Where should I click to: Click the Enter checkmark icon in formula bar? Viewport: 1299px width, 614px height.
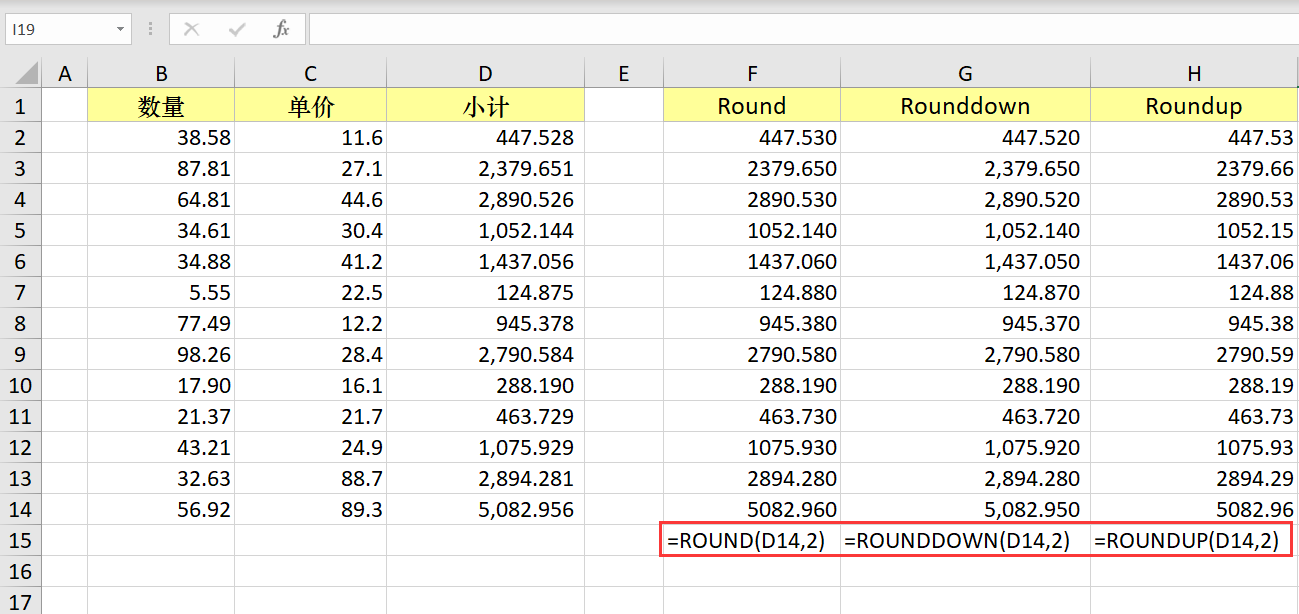click(237, 29)
